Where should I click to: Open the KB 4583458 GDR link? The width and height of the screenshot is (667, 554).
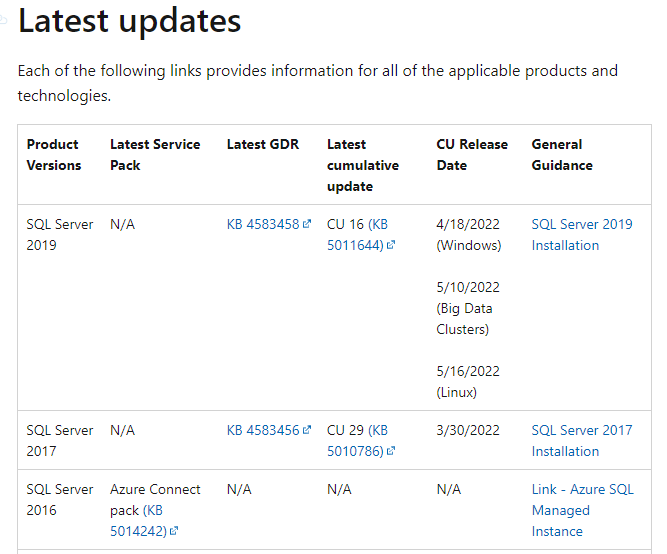[262, 224]
